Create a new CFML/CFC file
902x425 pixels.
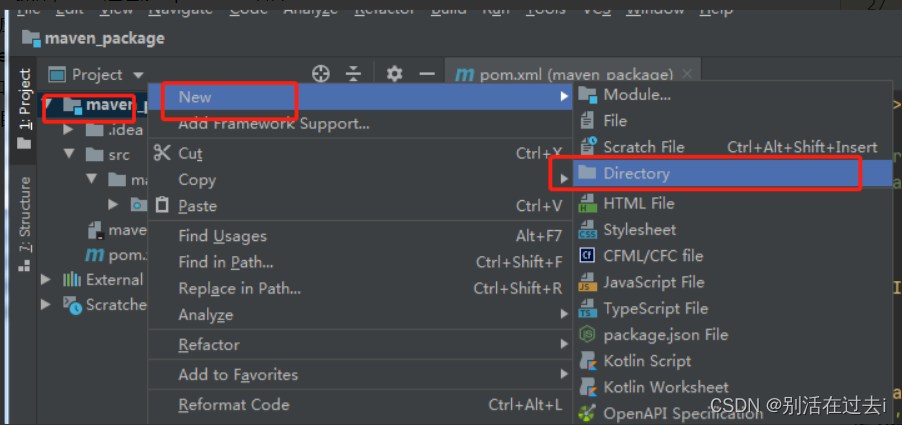732,255
